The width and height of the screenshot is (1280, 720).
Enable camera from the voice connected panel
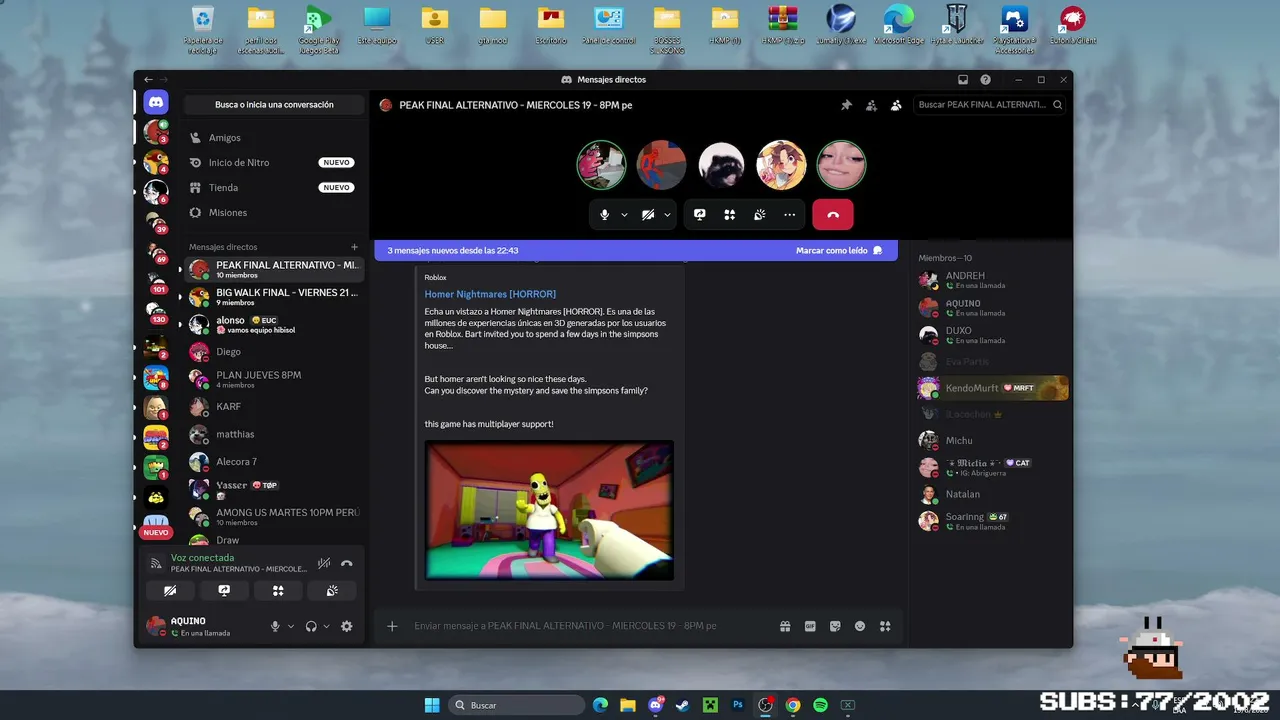170,591
